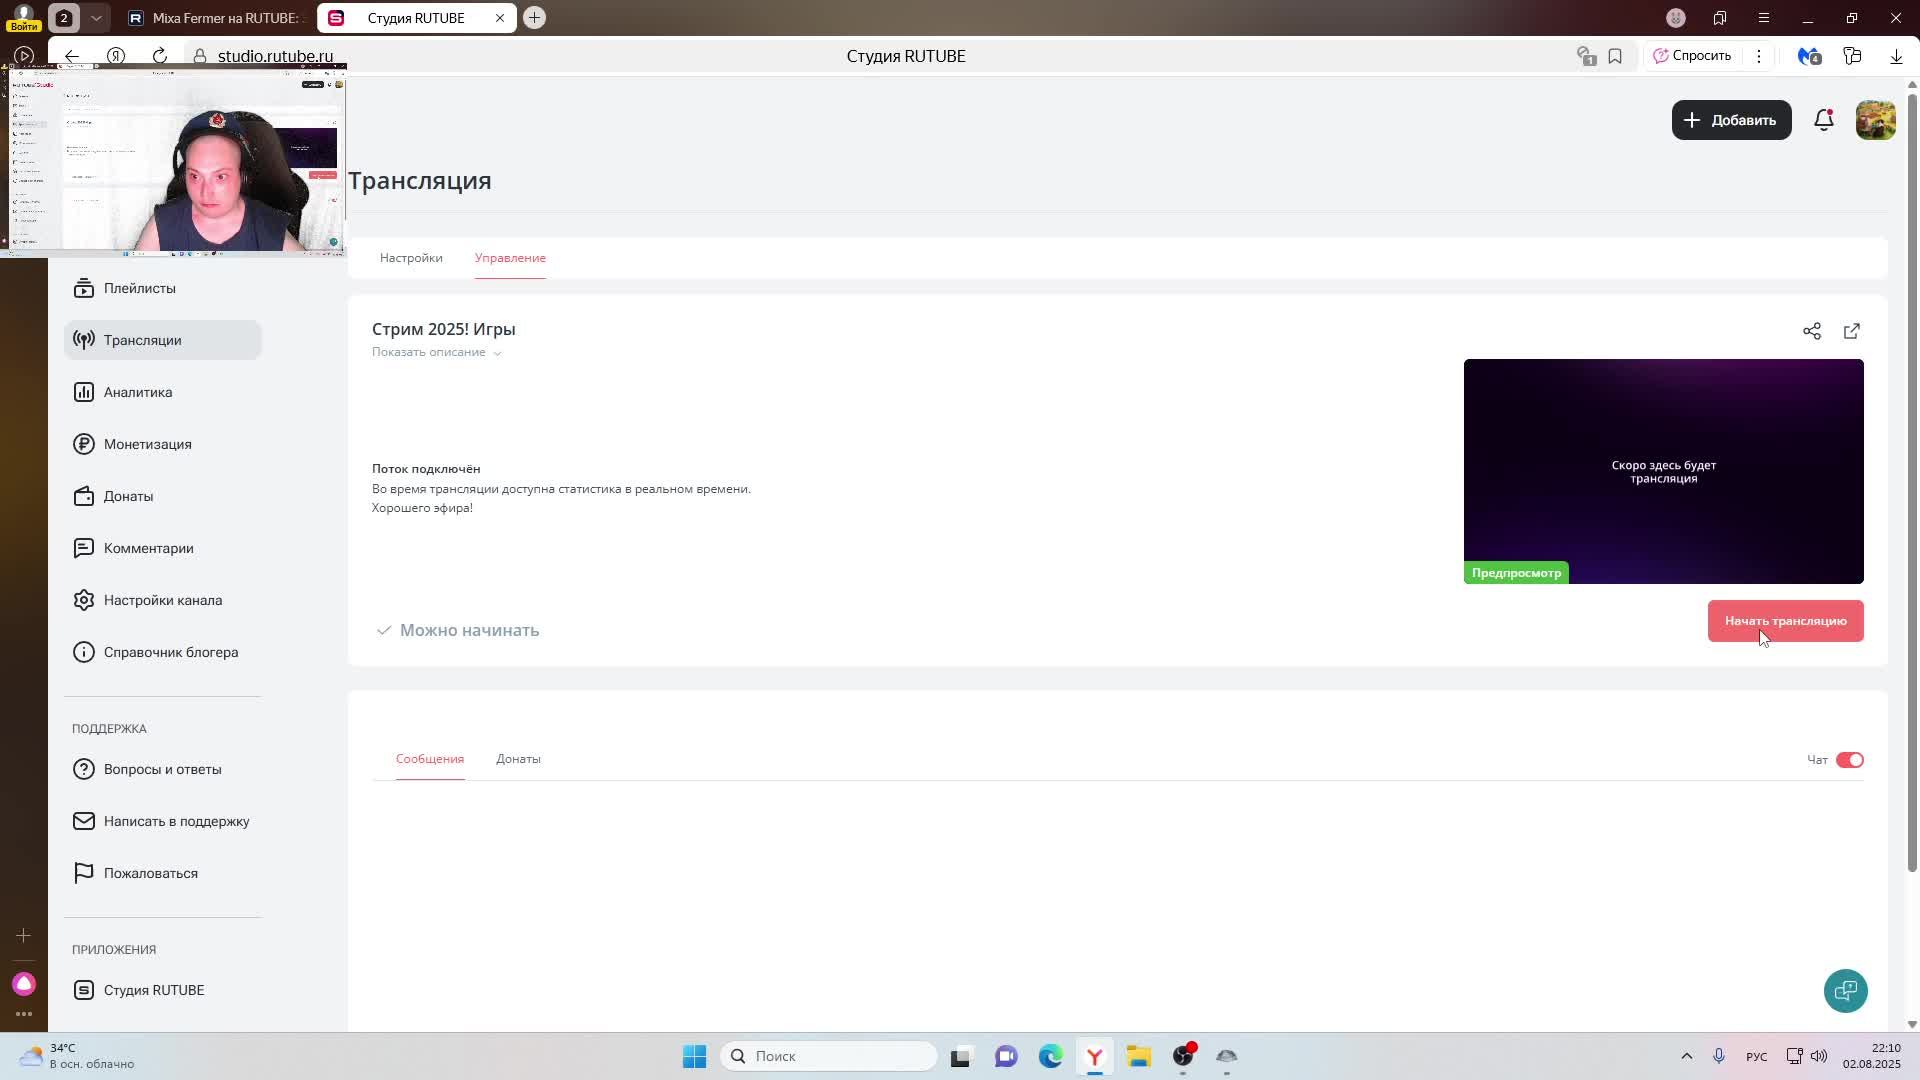Viewport: 1920px width, 1080px height.
Task: Click the Добавить button
Action: 1731,120
